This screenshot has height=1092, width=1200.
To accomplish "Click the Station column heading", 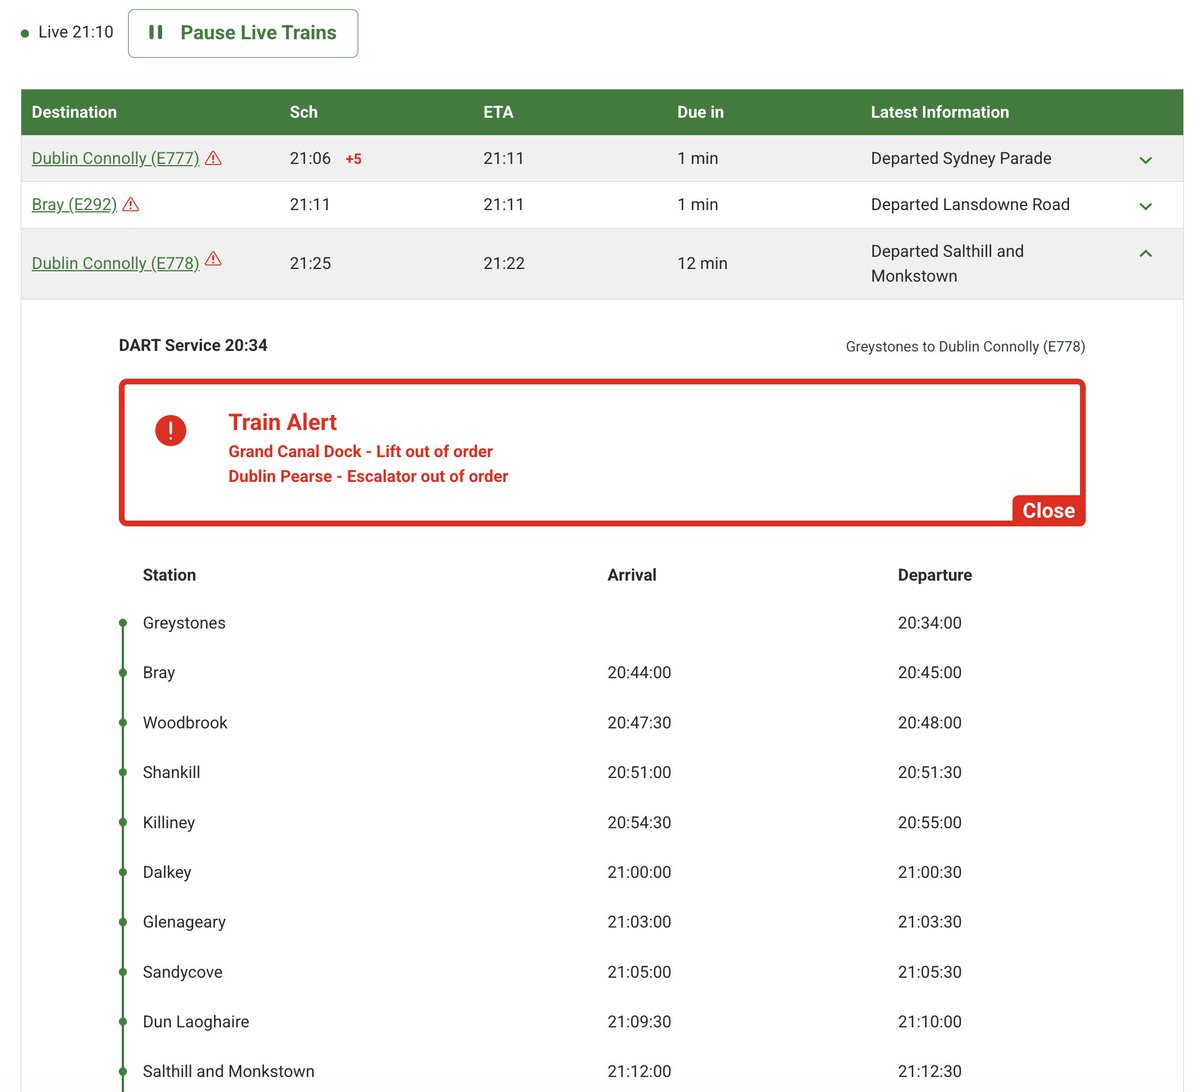I will tap(169, 575).
